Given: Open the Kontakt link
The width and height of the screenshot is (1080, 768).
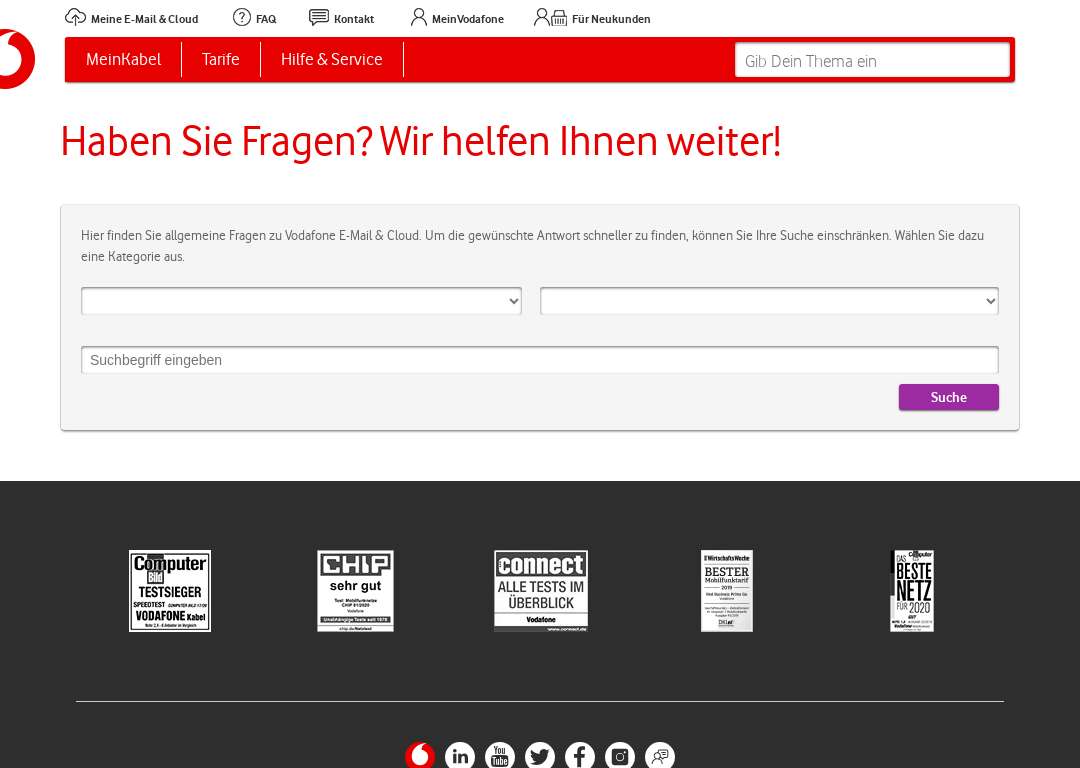Looking at the screenshot, I should tap(354, 19).
